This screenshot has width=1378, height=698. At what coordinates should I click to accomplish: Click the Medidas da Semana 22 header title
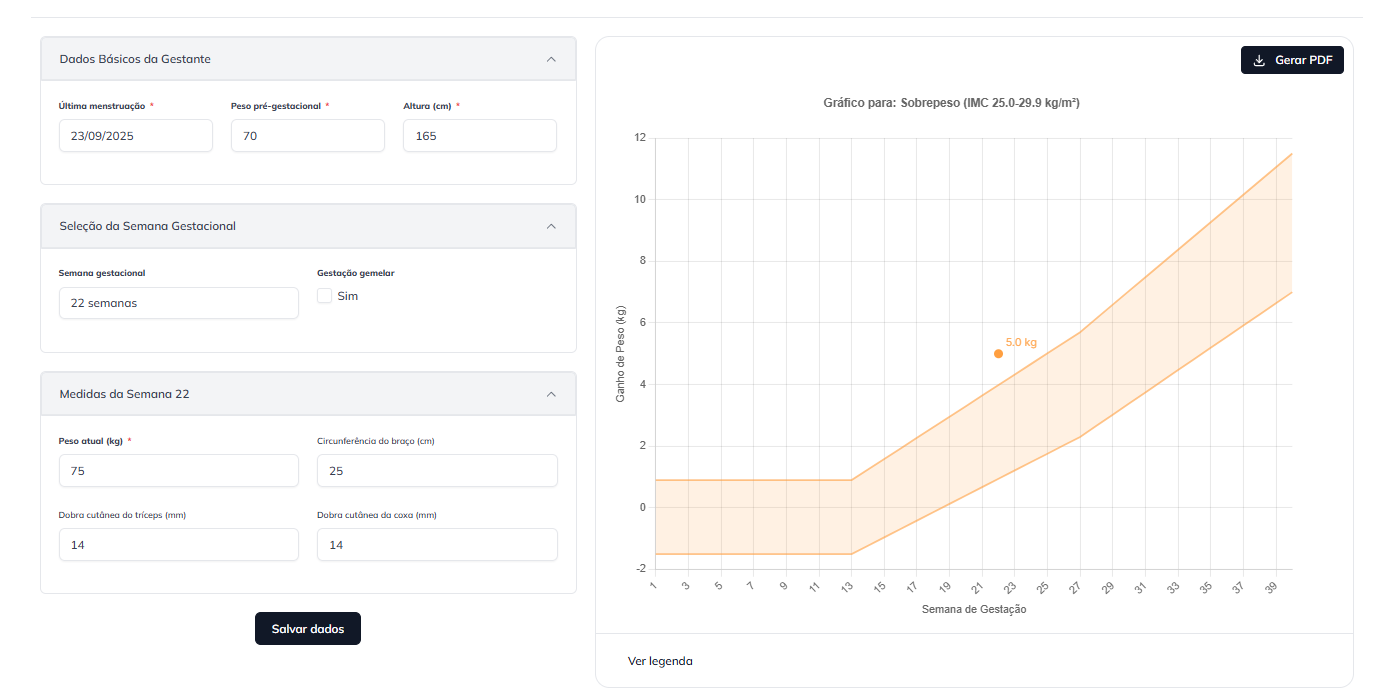125,394
